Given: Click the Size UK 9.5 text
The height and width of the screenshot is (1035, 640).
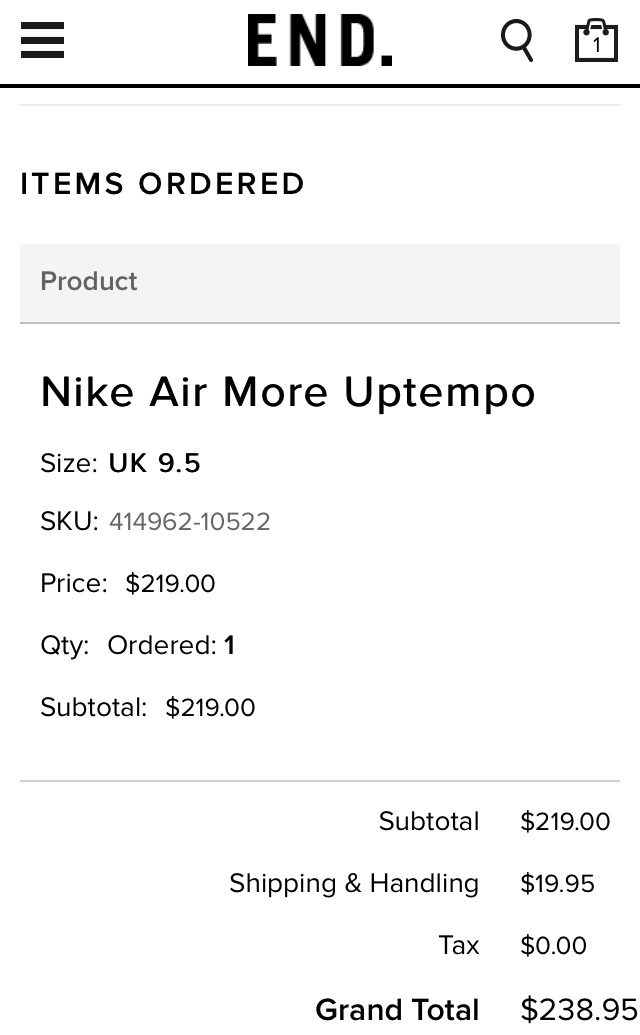Looking at the screenshot, I should point(120,463).
